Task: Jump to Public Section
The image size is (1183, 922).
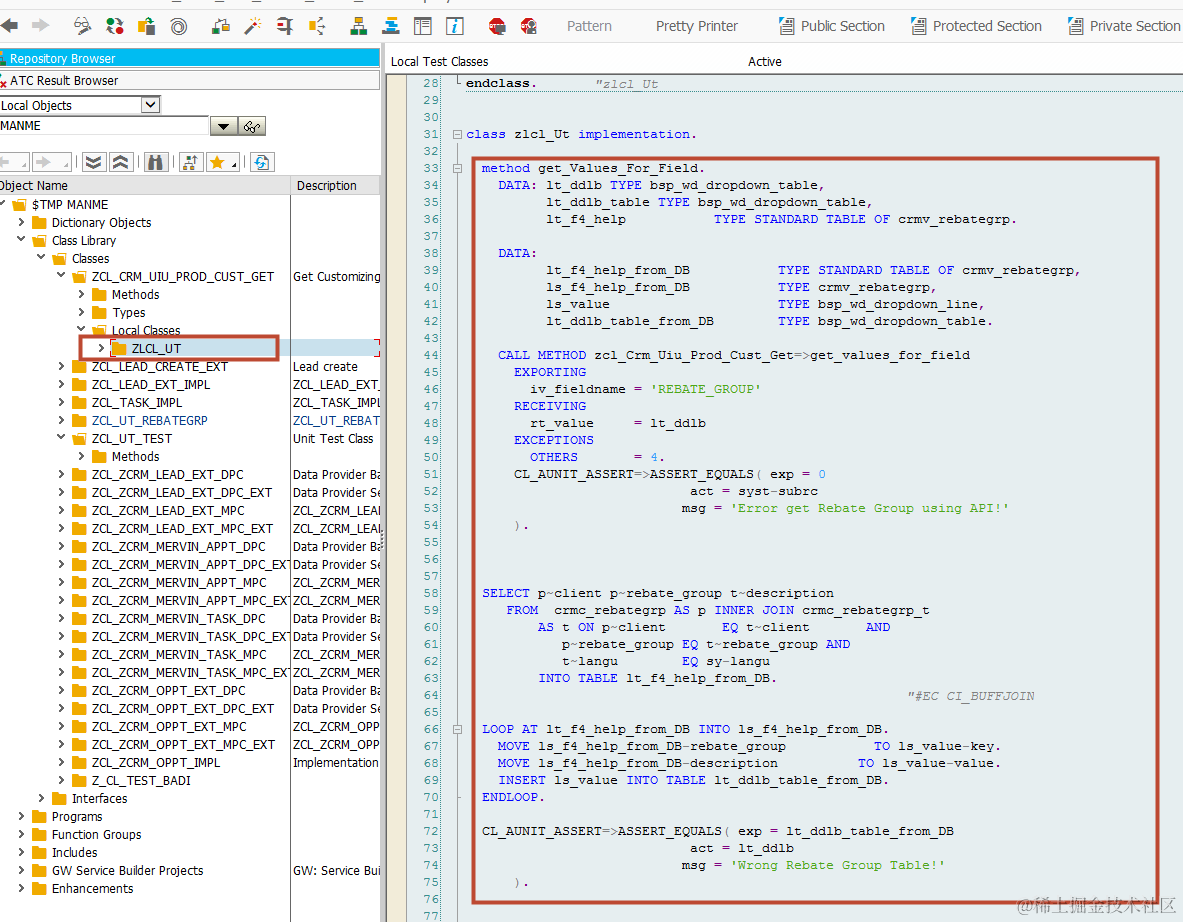Action: pyautogui.click(x=831, y=26)
